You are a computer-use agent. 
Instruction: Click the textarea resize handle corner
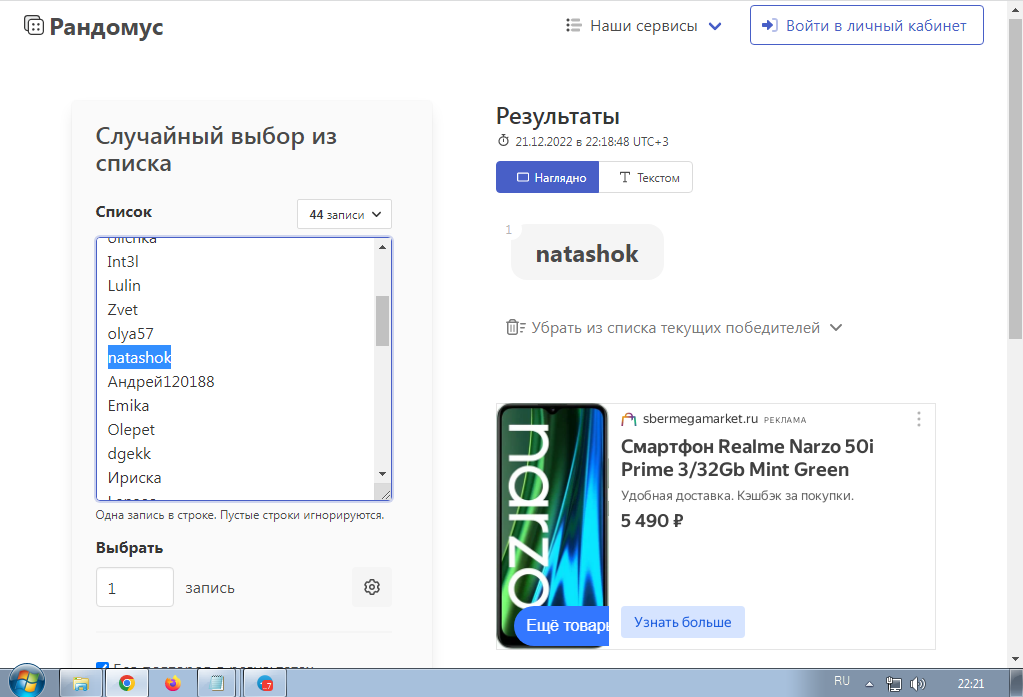(385, 494)
